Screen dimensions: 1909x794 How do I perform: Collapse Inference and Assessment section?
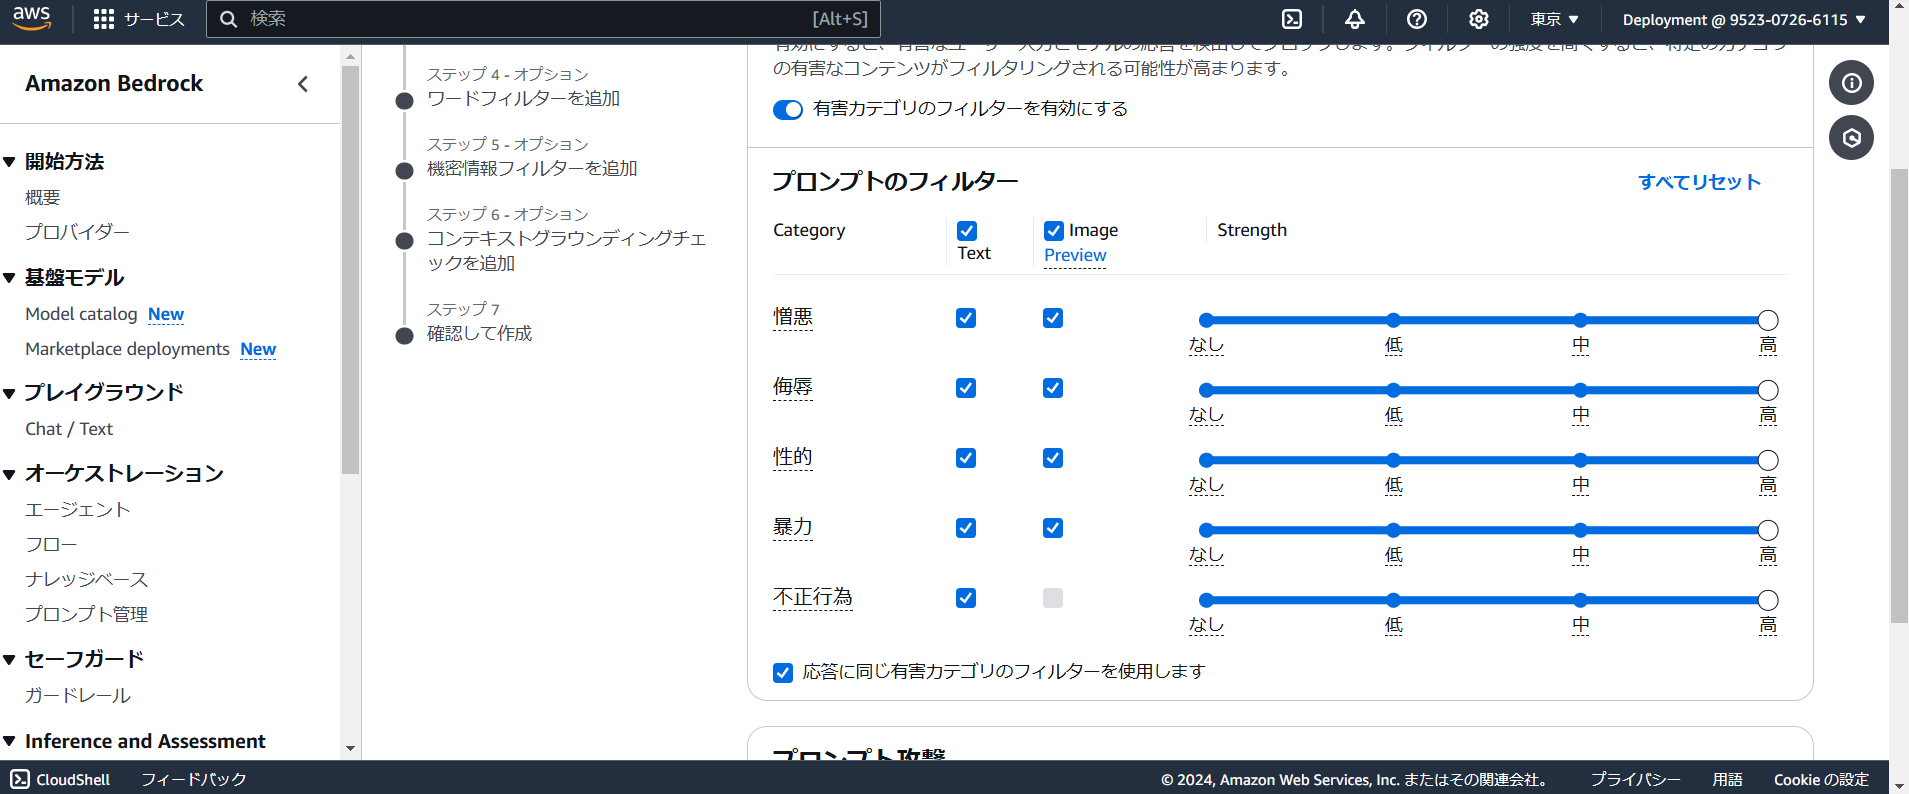(10, 742)
